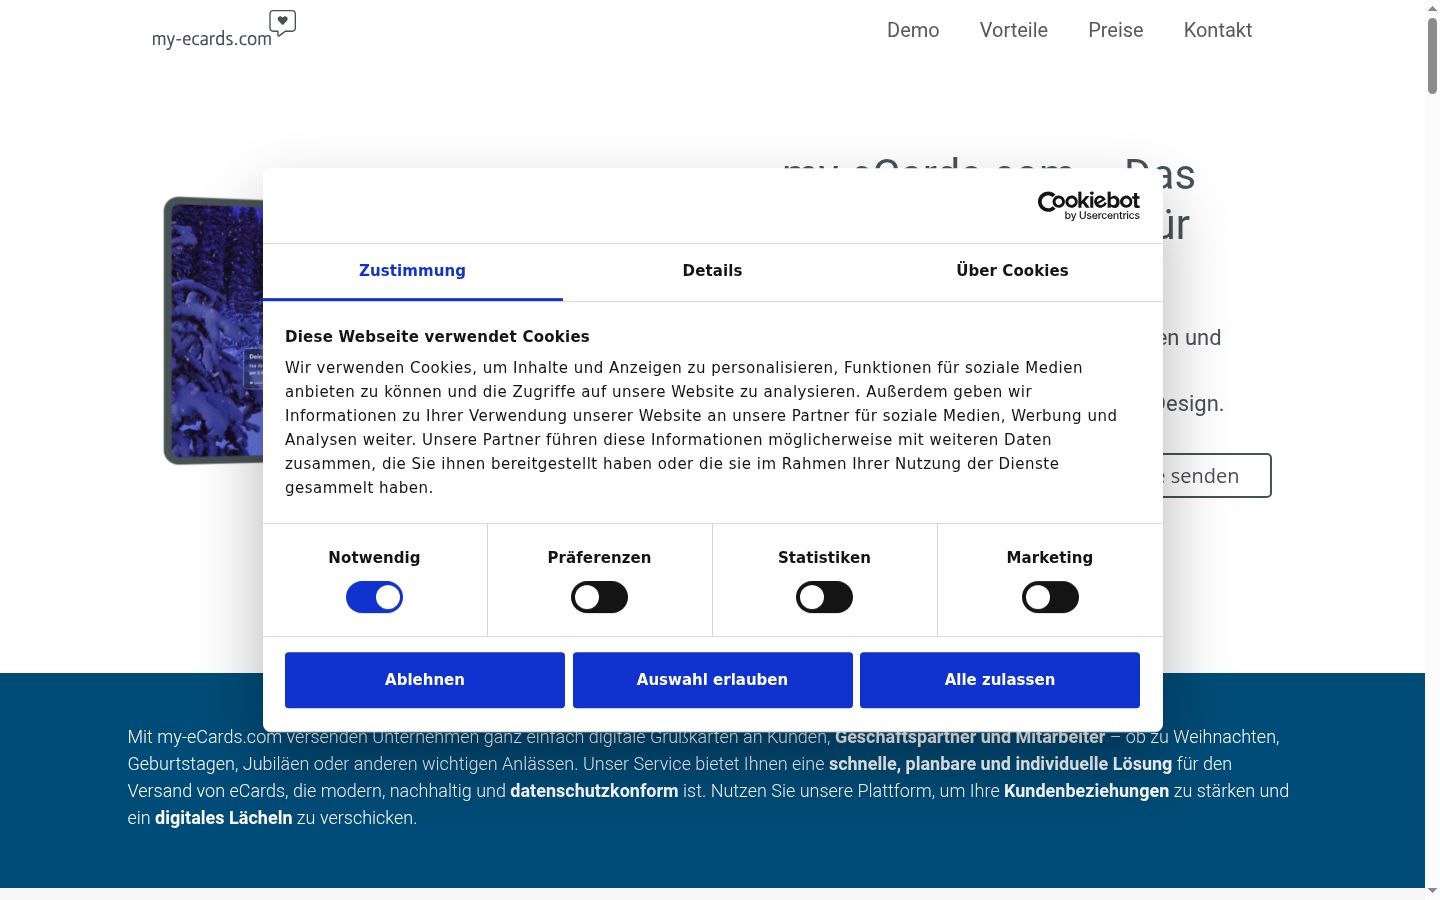Screen dimensions: 1440x900
Task: Click the heading 'Diese Webseite verwendet Cookies'
Action: coord(437,337)
